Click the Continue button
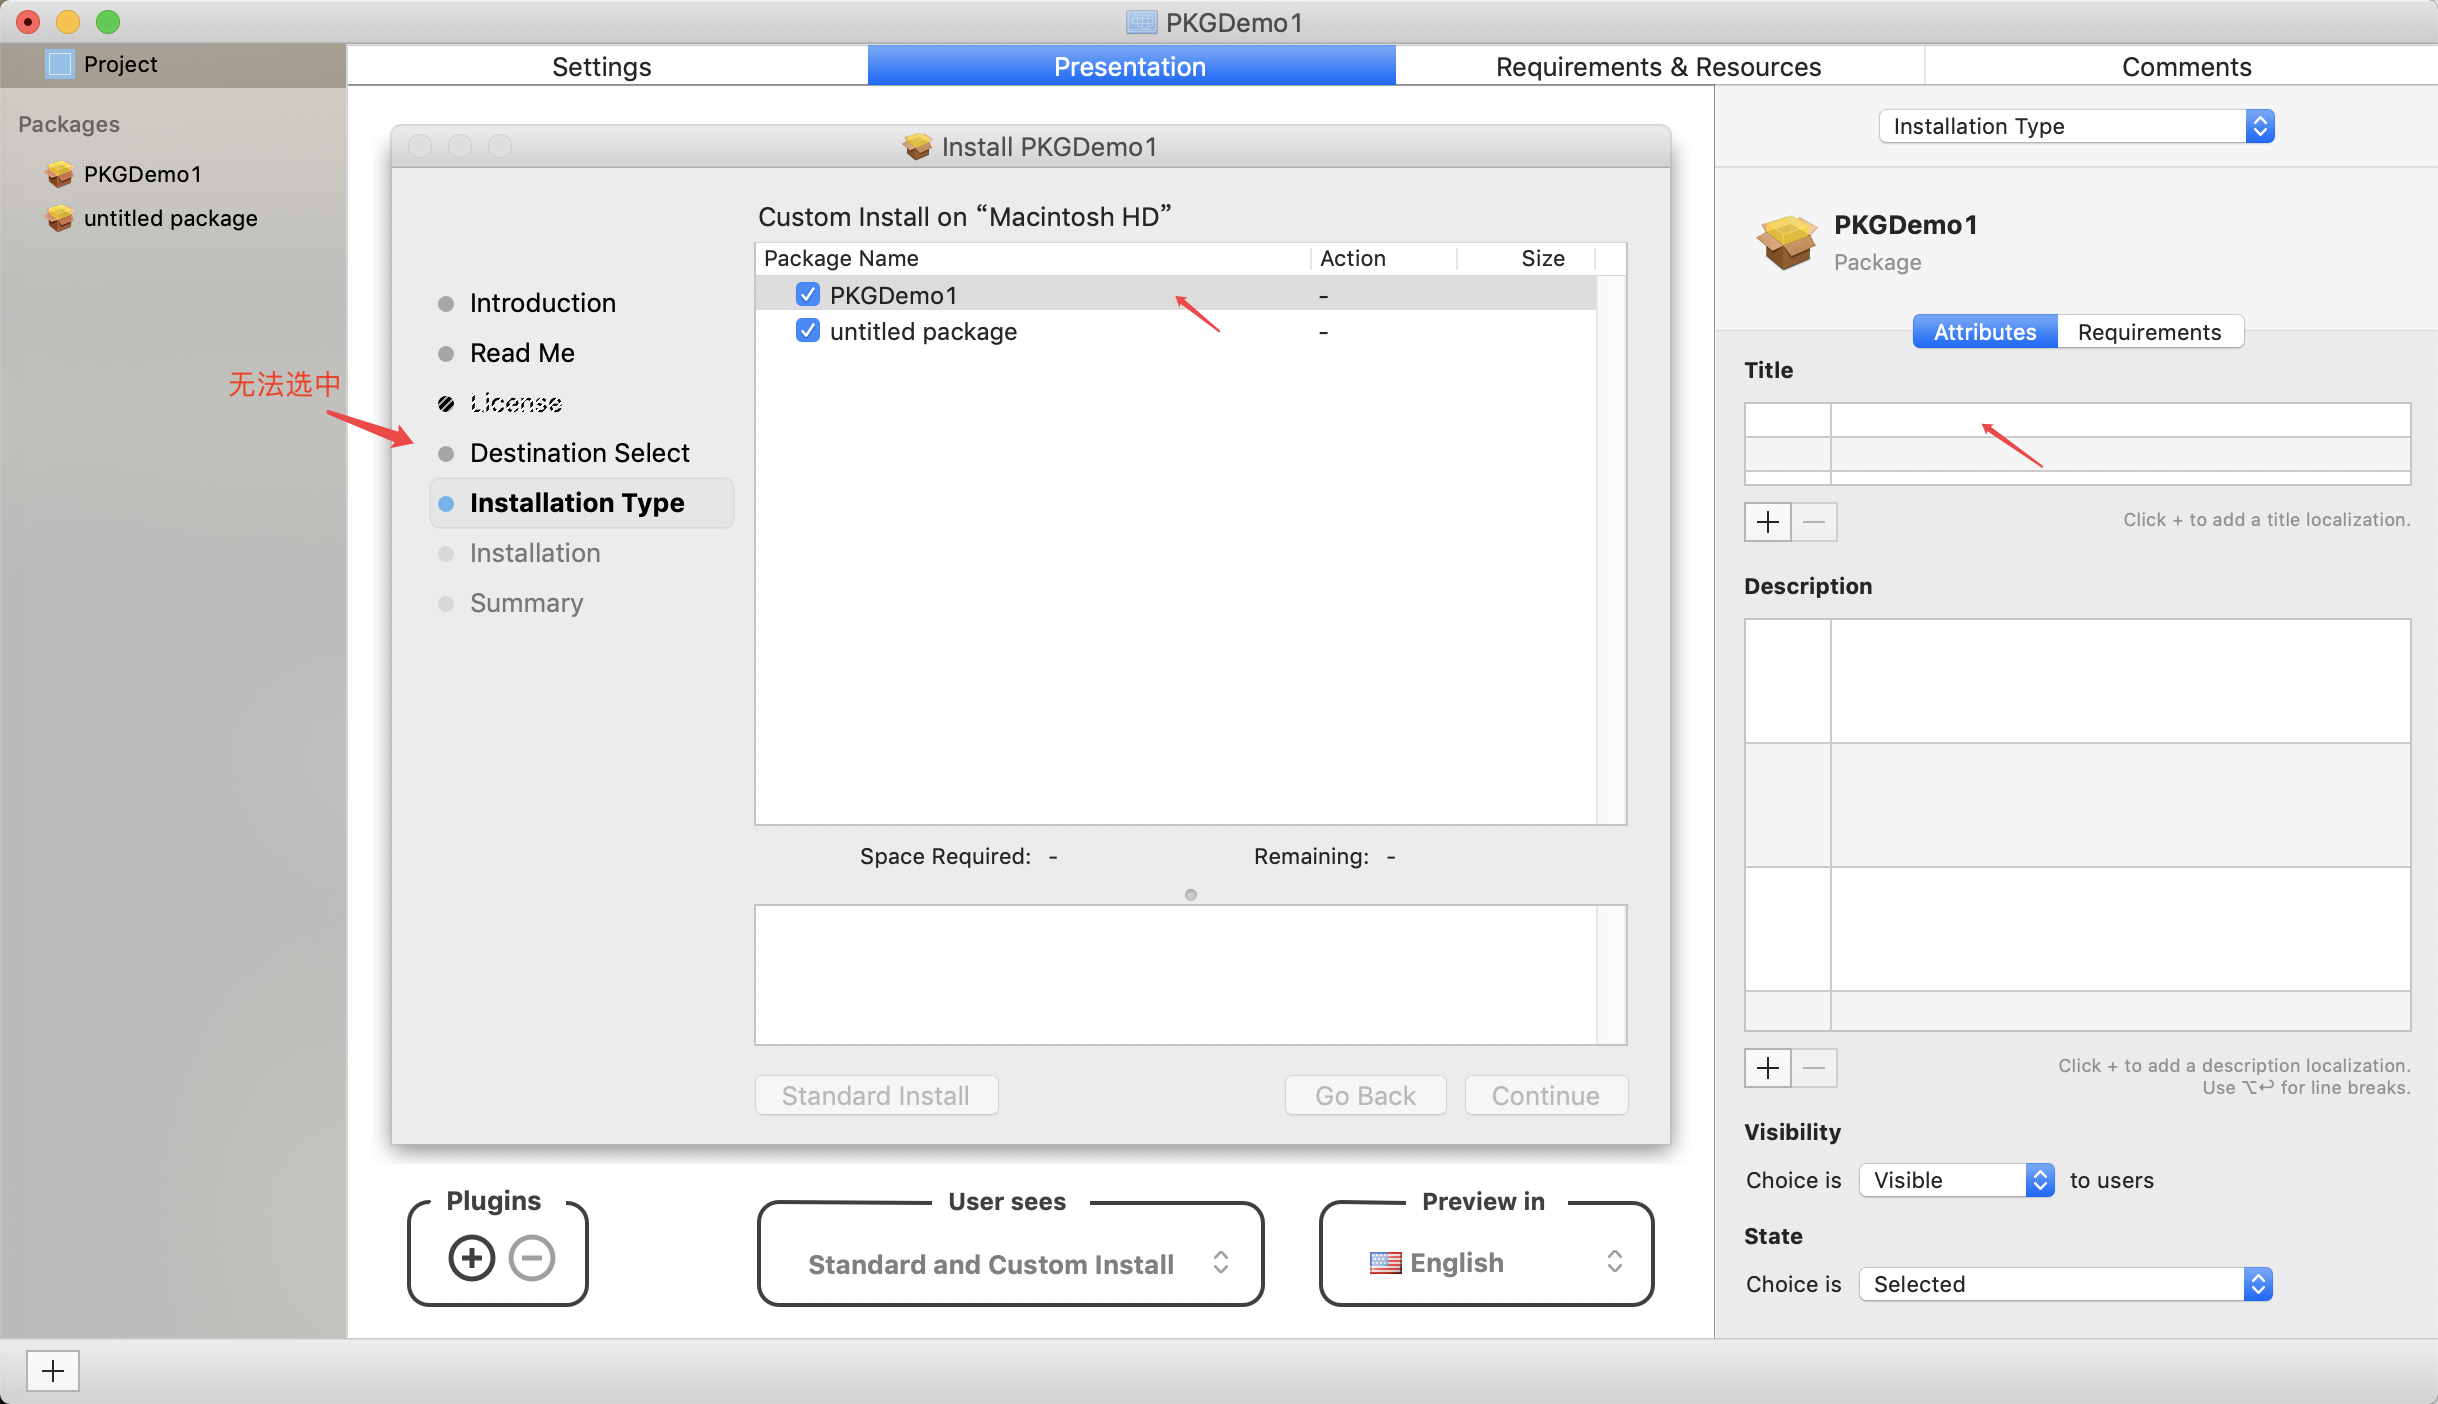This screenshot has width=2438, height=1404. [x=1544, y=1095]
